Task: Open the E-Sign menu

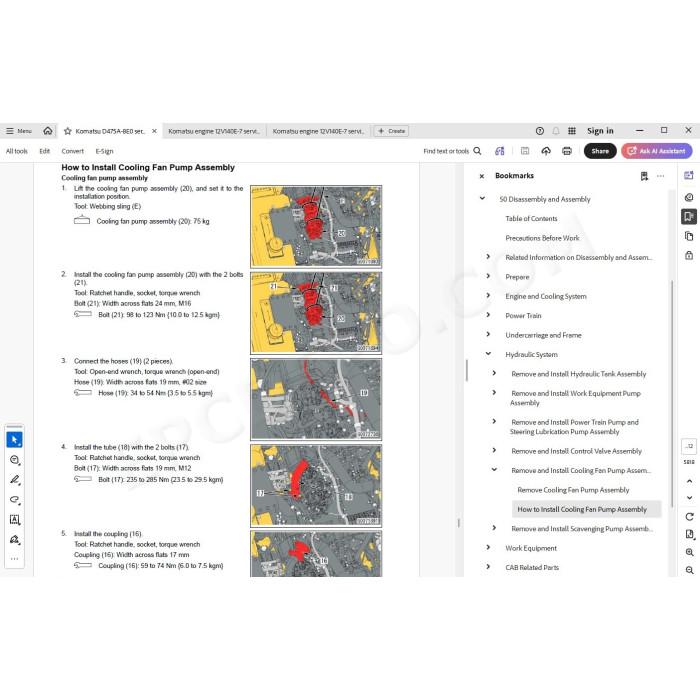Action: tap(104, 151)
